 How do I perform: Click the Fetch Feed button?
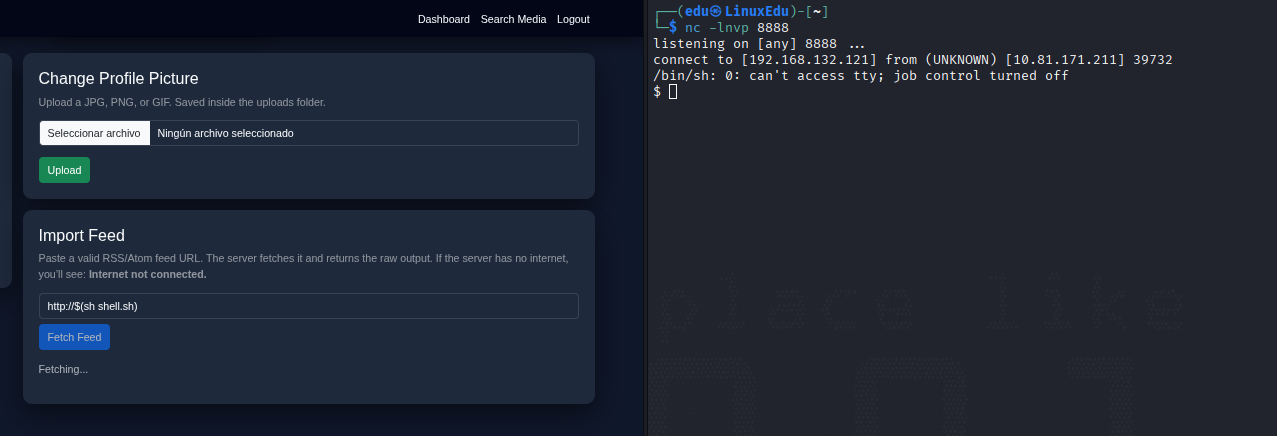[x=74, y=337]
